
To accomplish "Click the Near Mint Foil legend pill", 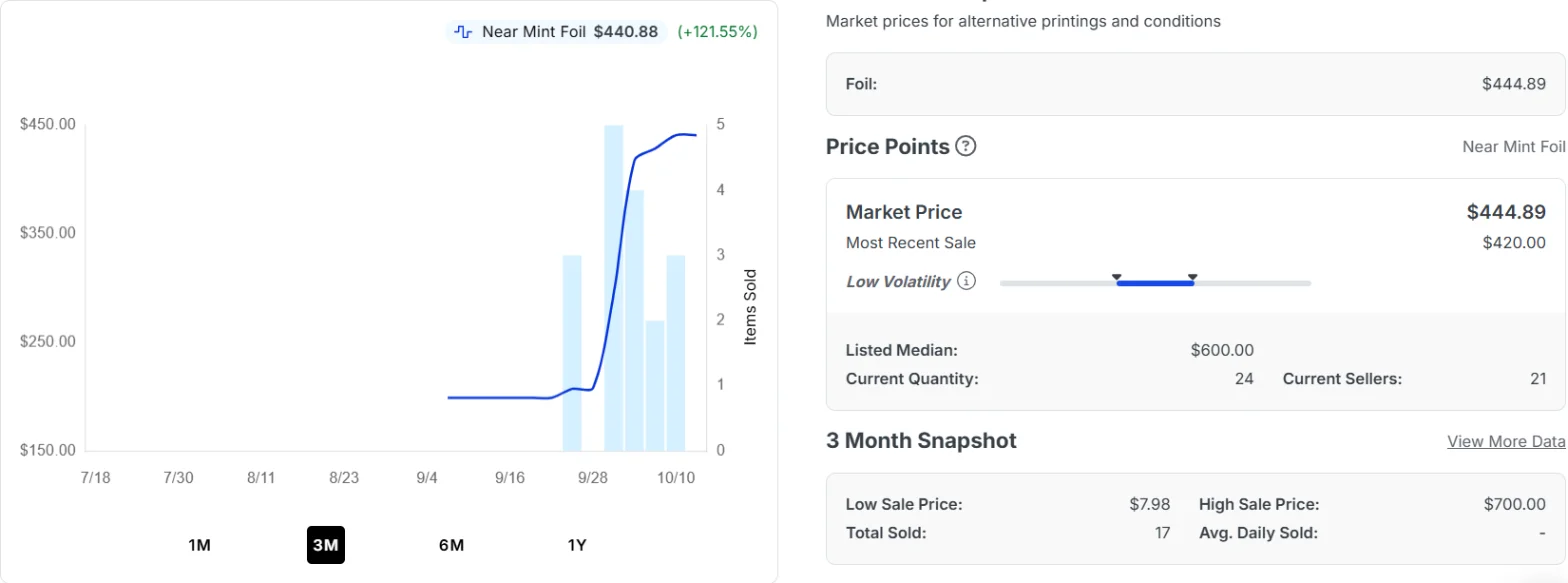I will (556, 31).
